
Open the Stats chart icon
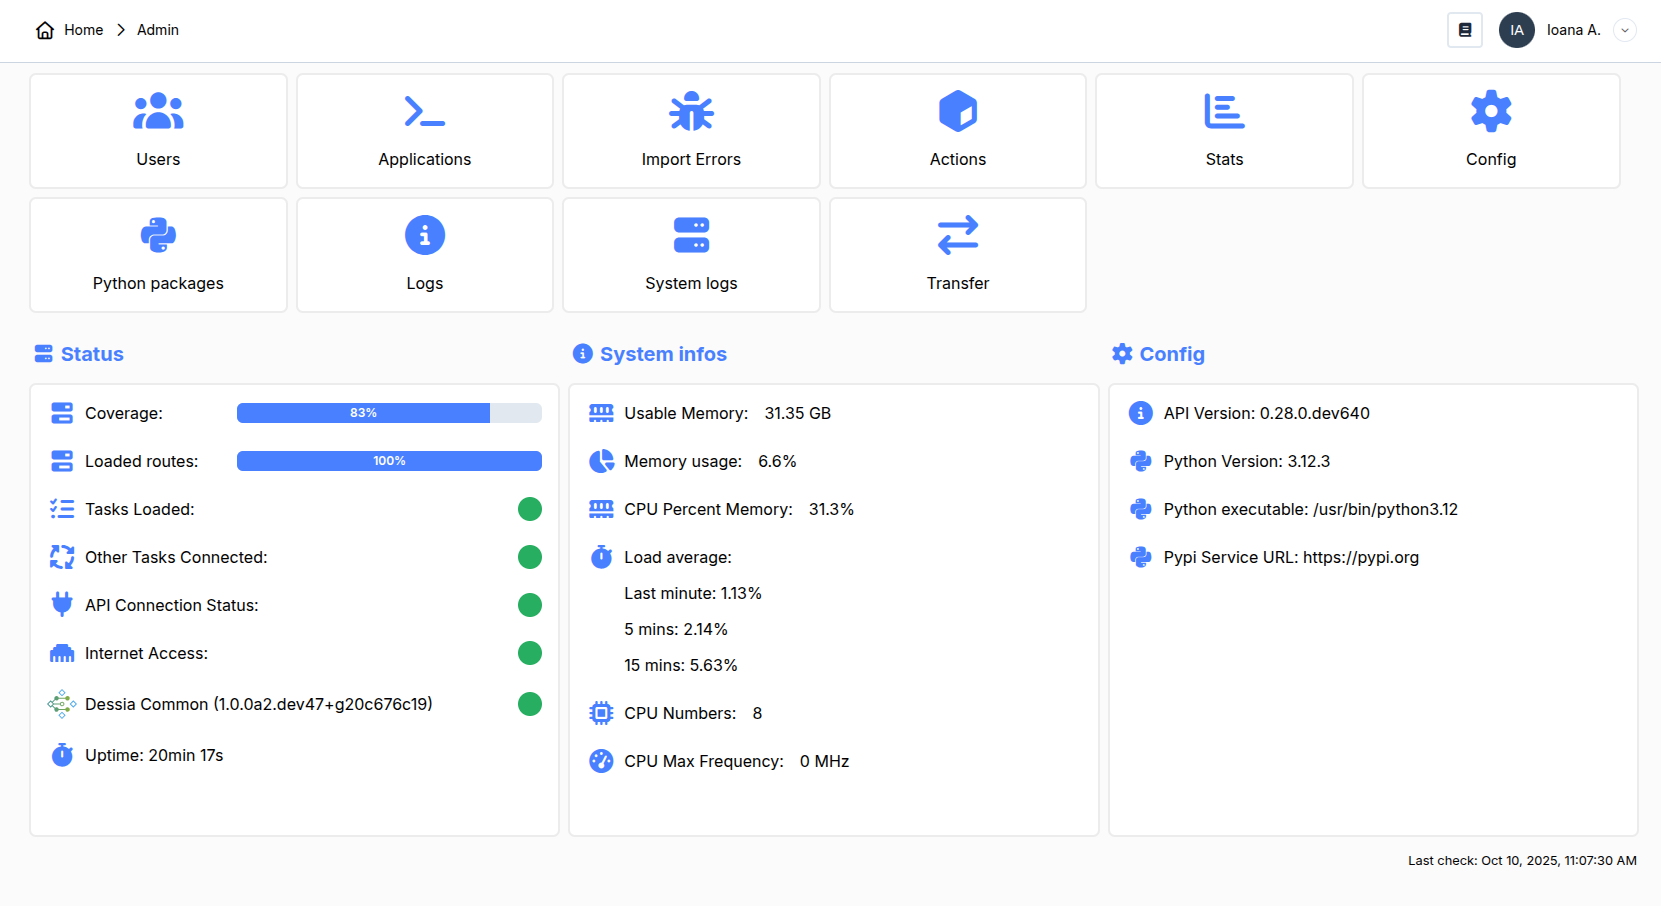(1224, 111)
